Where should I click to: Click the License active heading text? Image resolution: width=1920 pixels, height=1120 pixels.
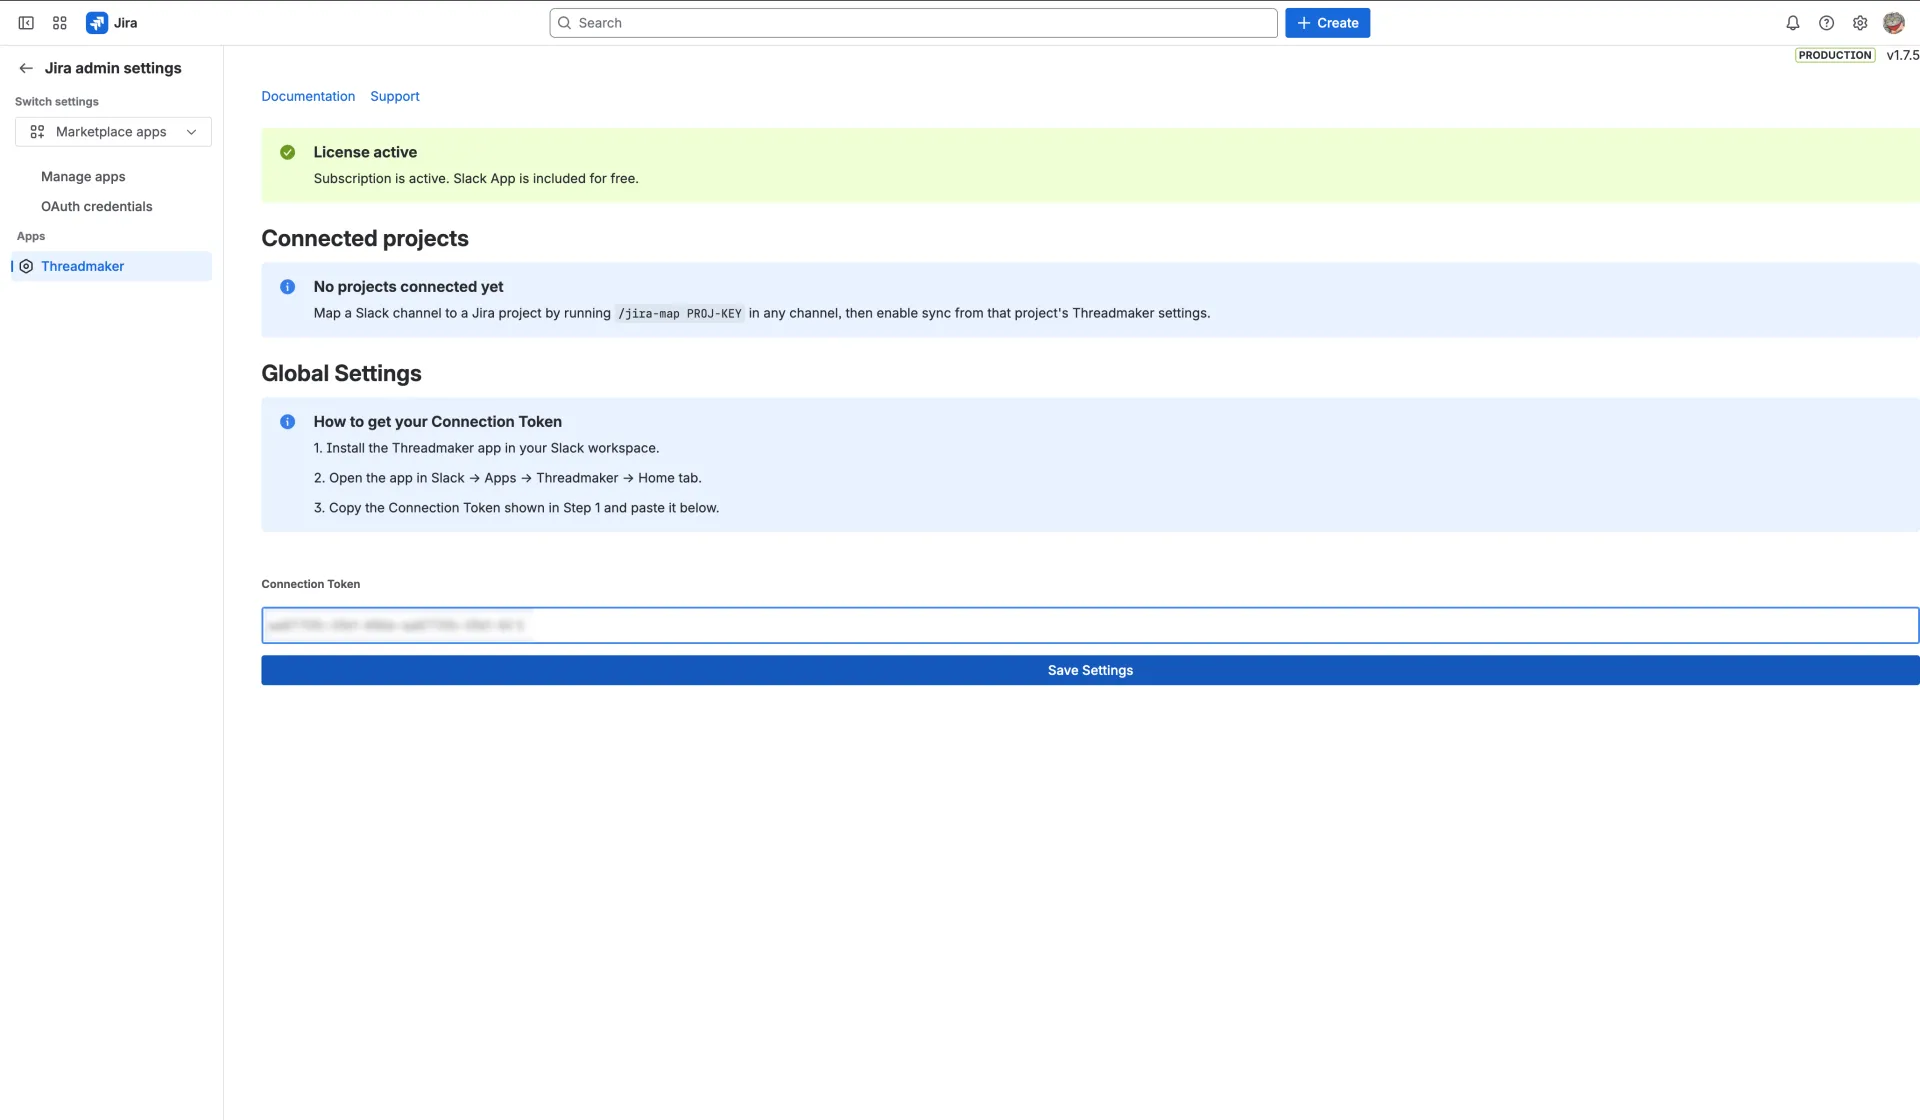tap(365, 152)
